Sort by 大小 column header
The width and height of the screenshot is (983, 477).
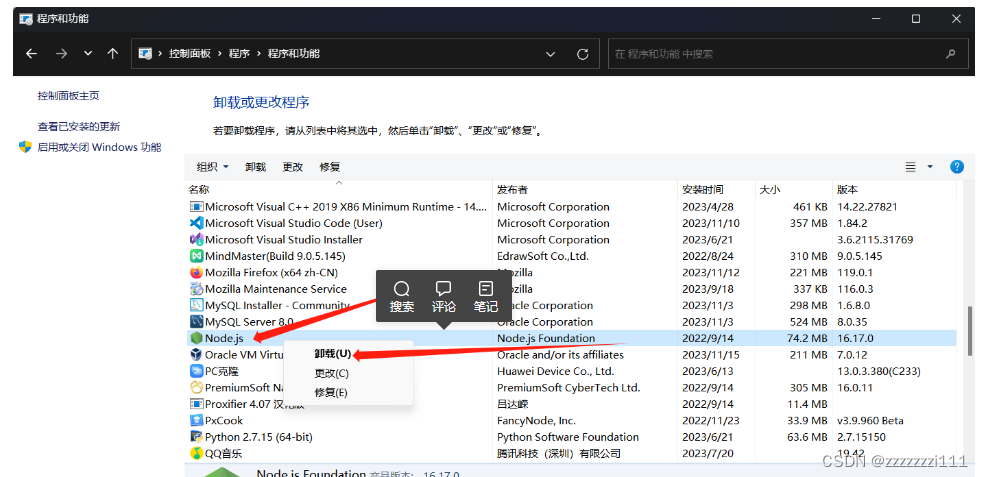(x=769, y=189)
